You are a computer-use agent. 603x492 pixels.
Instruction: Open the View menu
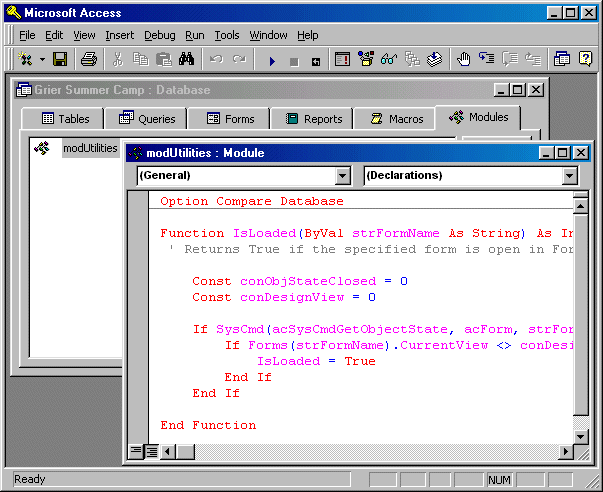tap(84, 35)
